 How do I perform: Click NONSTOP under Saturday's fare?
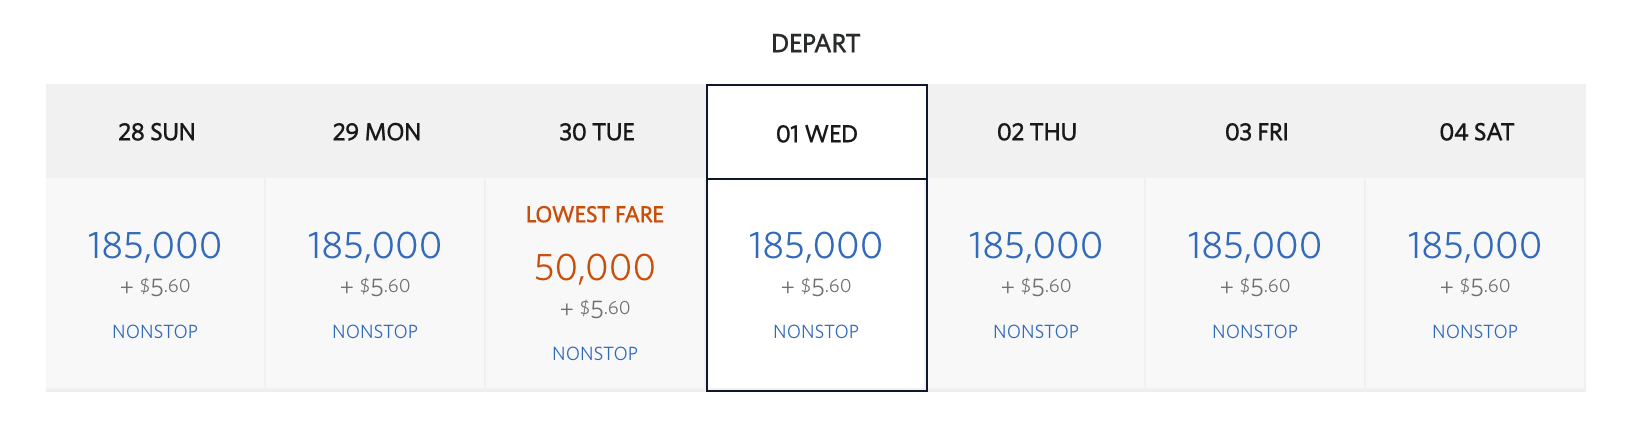[1475, 331]
